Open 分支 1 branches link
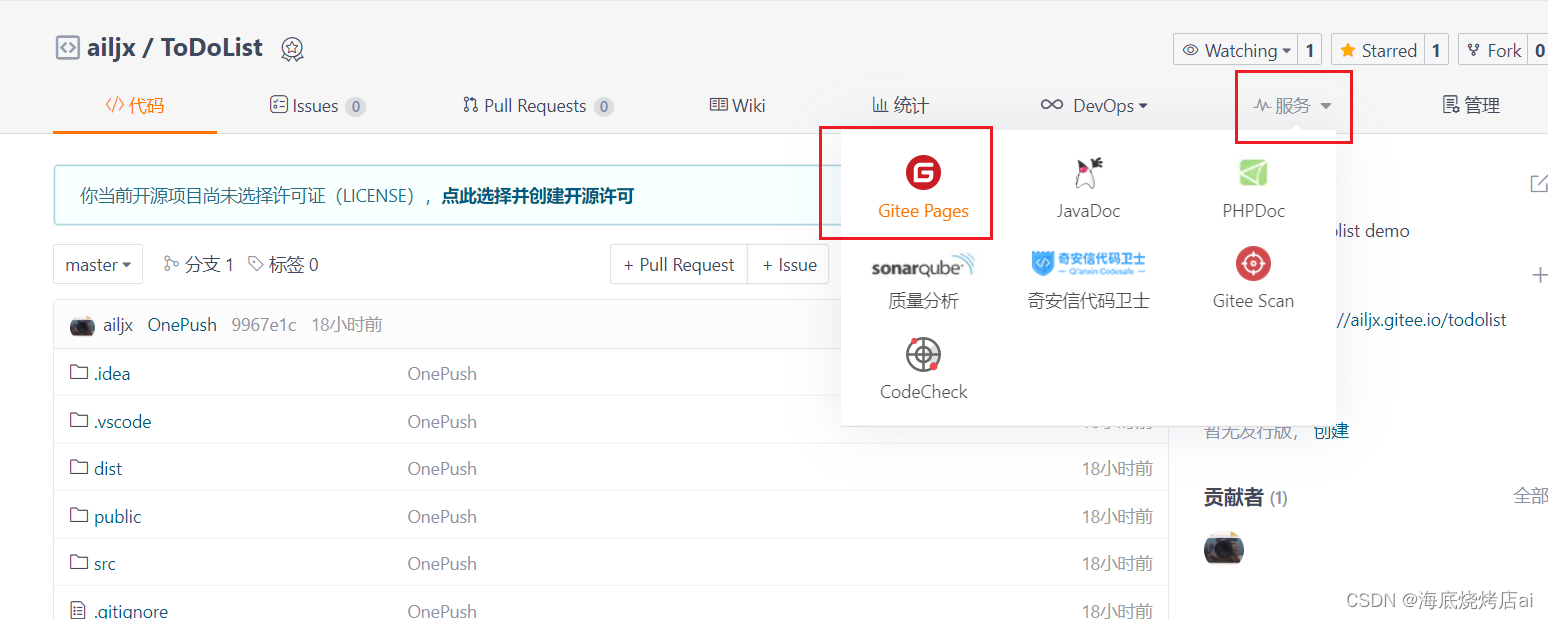Image resolution: width=1548 pixels, height=619 pixels. (x=198, y=265)
